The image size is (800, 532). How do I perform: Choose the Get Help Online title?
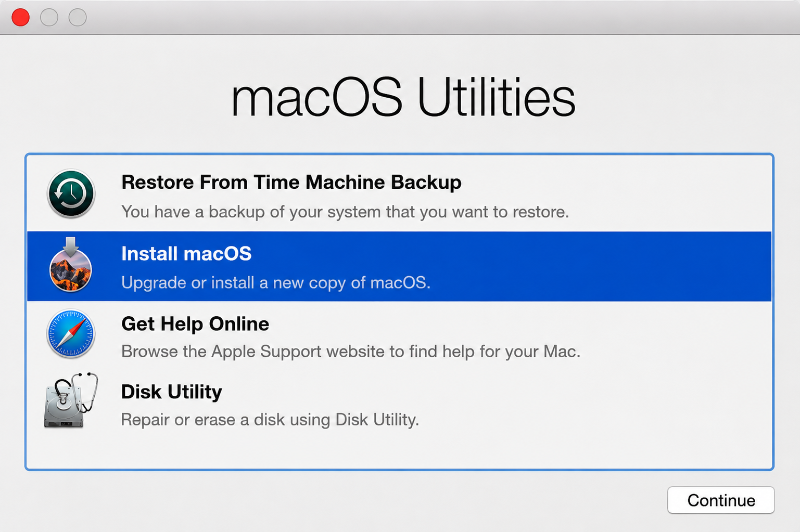click(195, 324)
